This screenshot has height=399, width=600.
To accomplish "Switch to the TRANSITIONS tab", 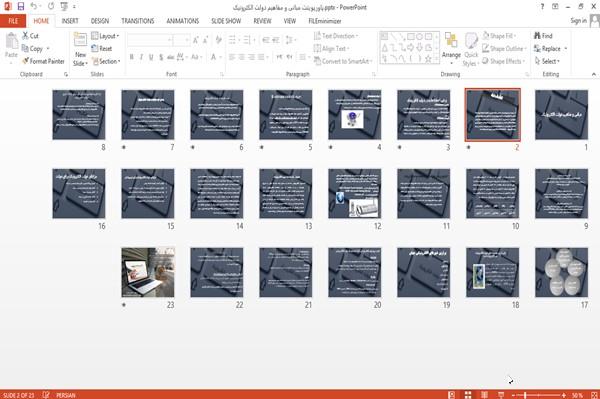I will [138, 21].
